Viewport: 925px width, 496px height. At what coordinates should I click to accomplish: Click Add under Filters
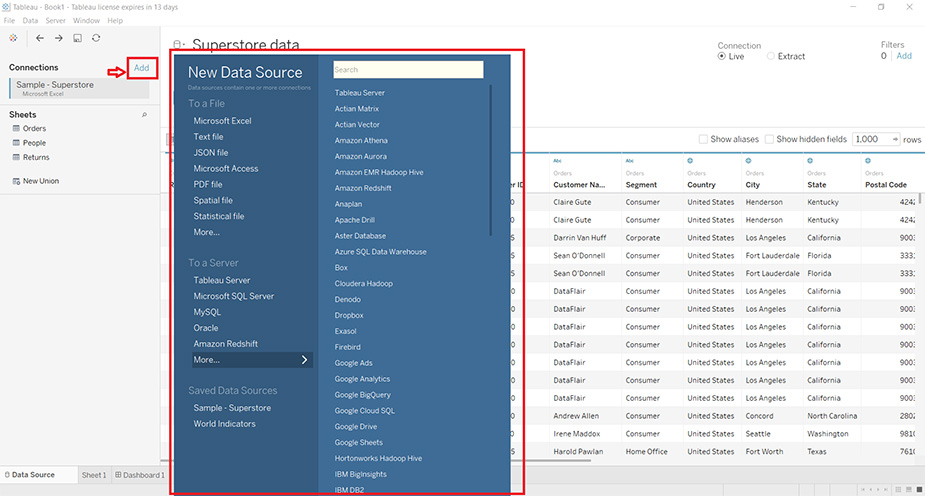tap(904, 56)
